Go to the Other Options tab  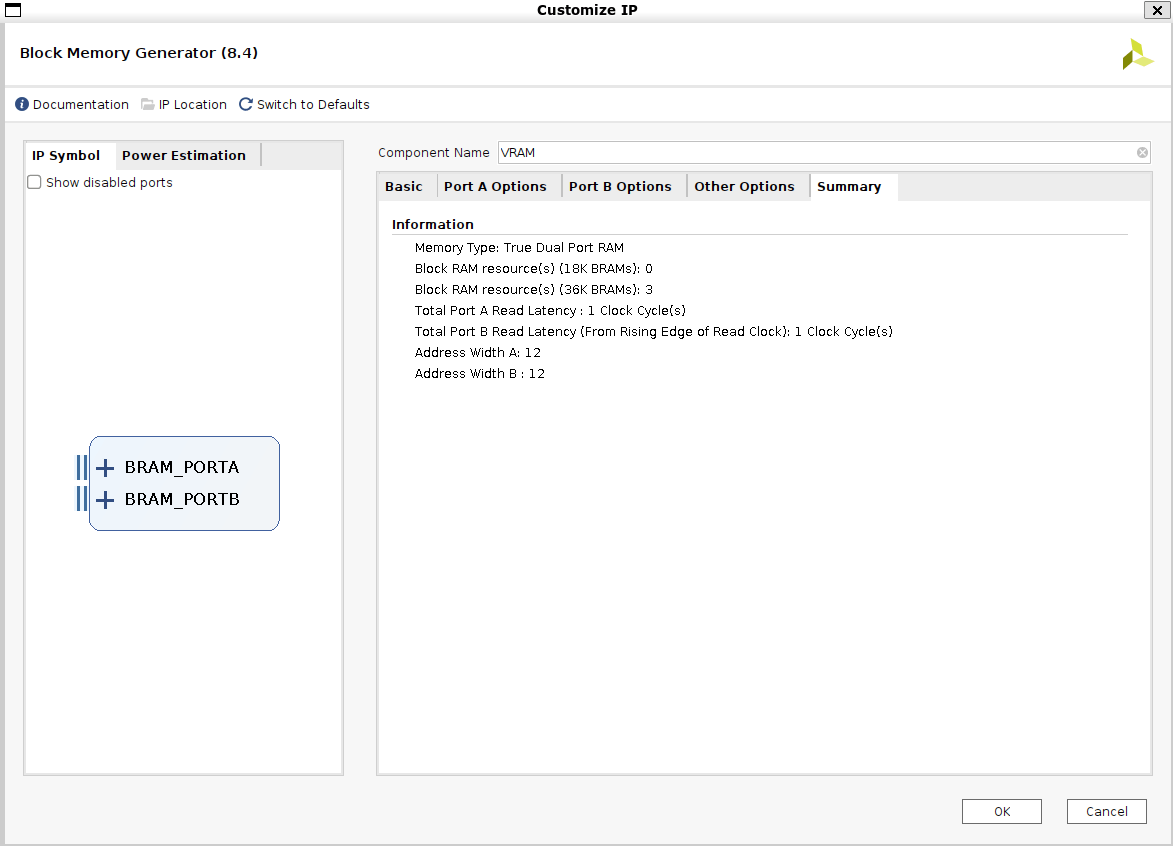744,186
